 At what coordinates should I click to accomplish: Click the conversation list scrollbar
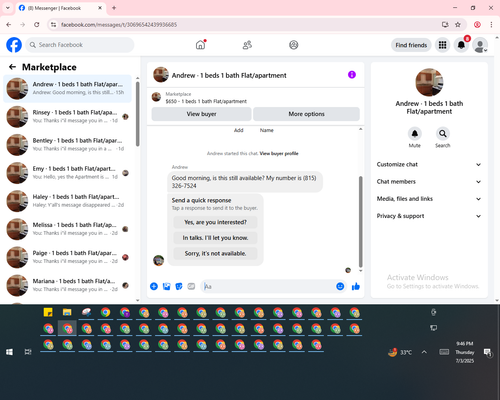pyautogui.click(x=138, y=113)
